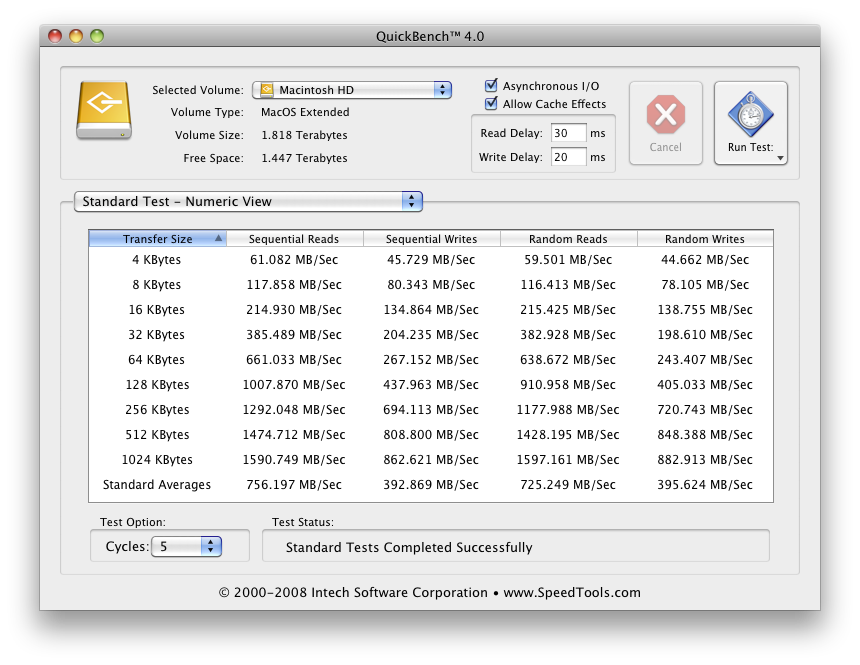Click the red close window button
860x665 pixels.
(x=55, y=36)
